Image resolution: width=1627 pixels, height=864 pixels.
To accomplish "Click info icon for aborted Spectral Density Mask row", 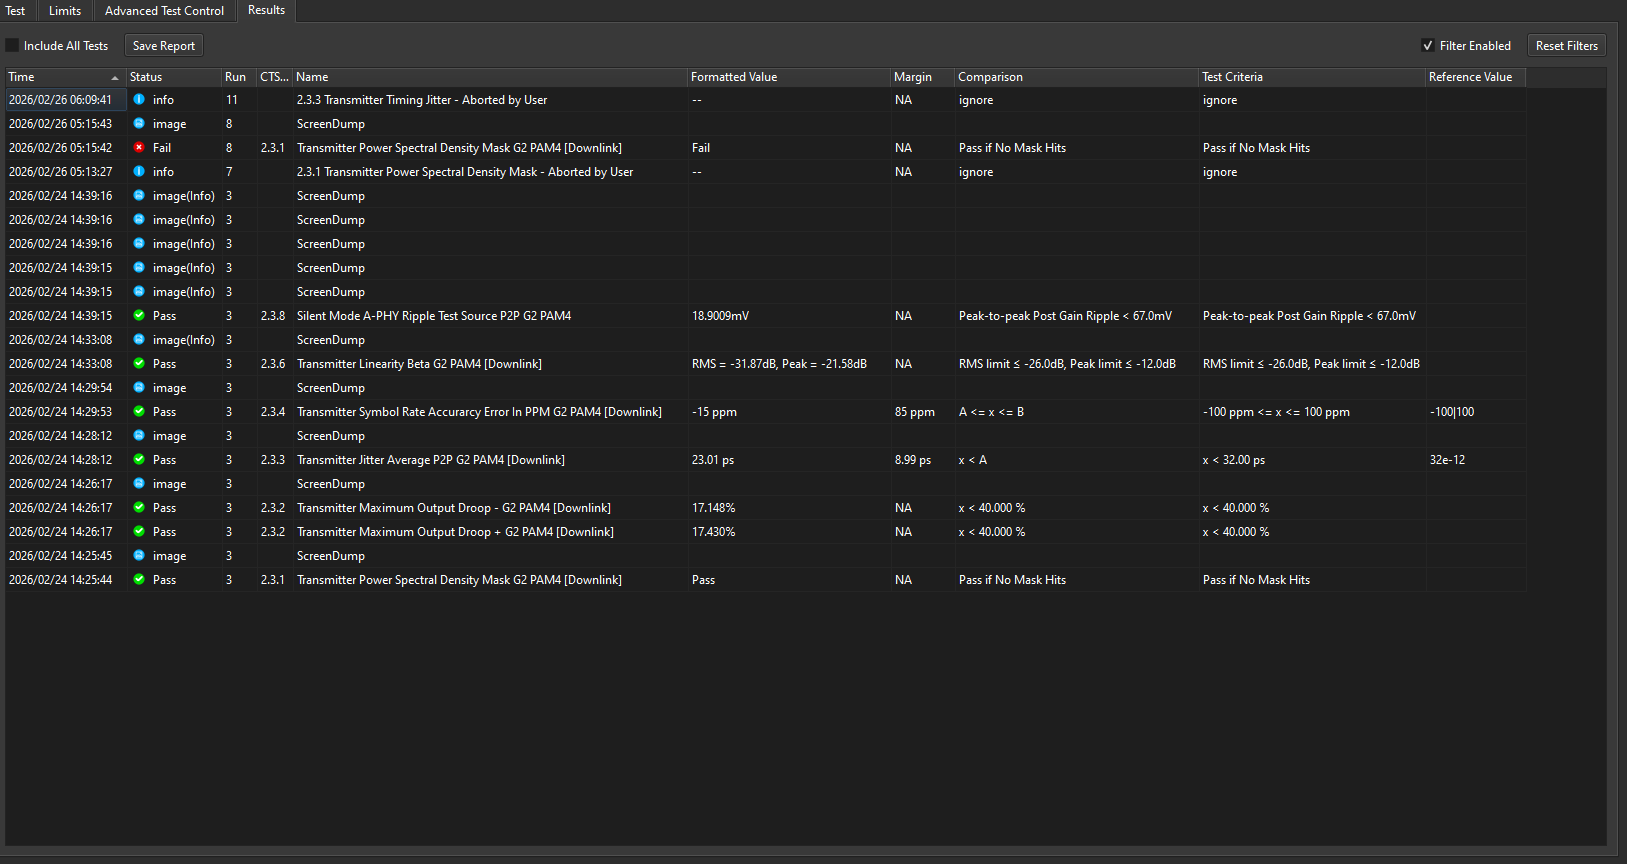I will (139, 172).
